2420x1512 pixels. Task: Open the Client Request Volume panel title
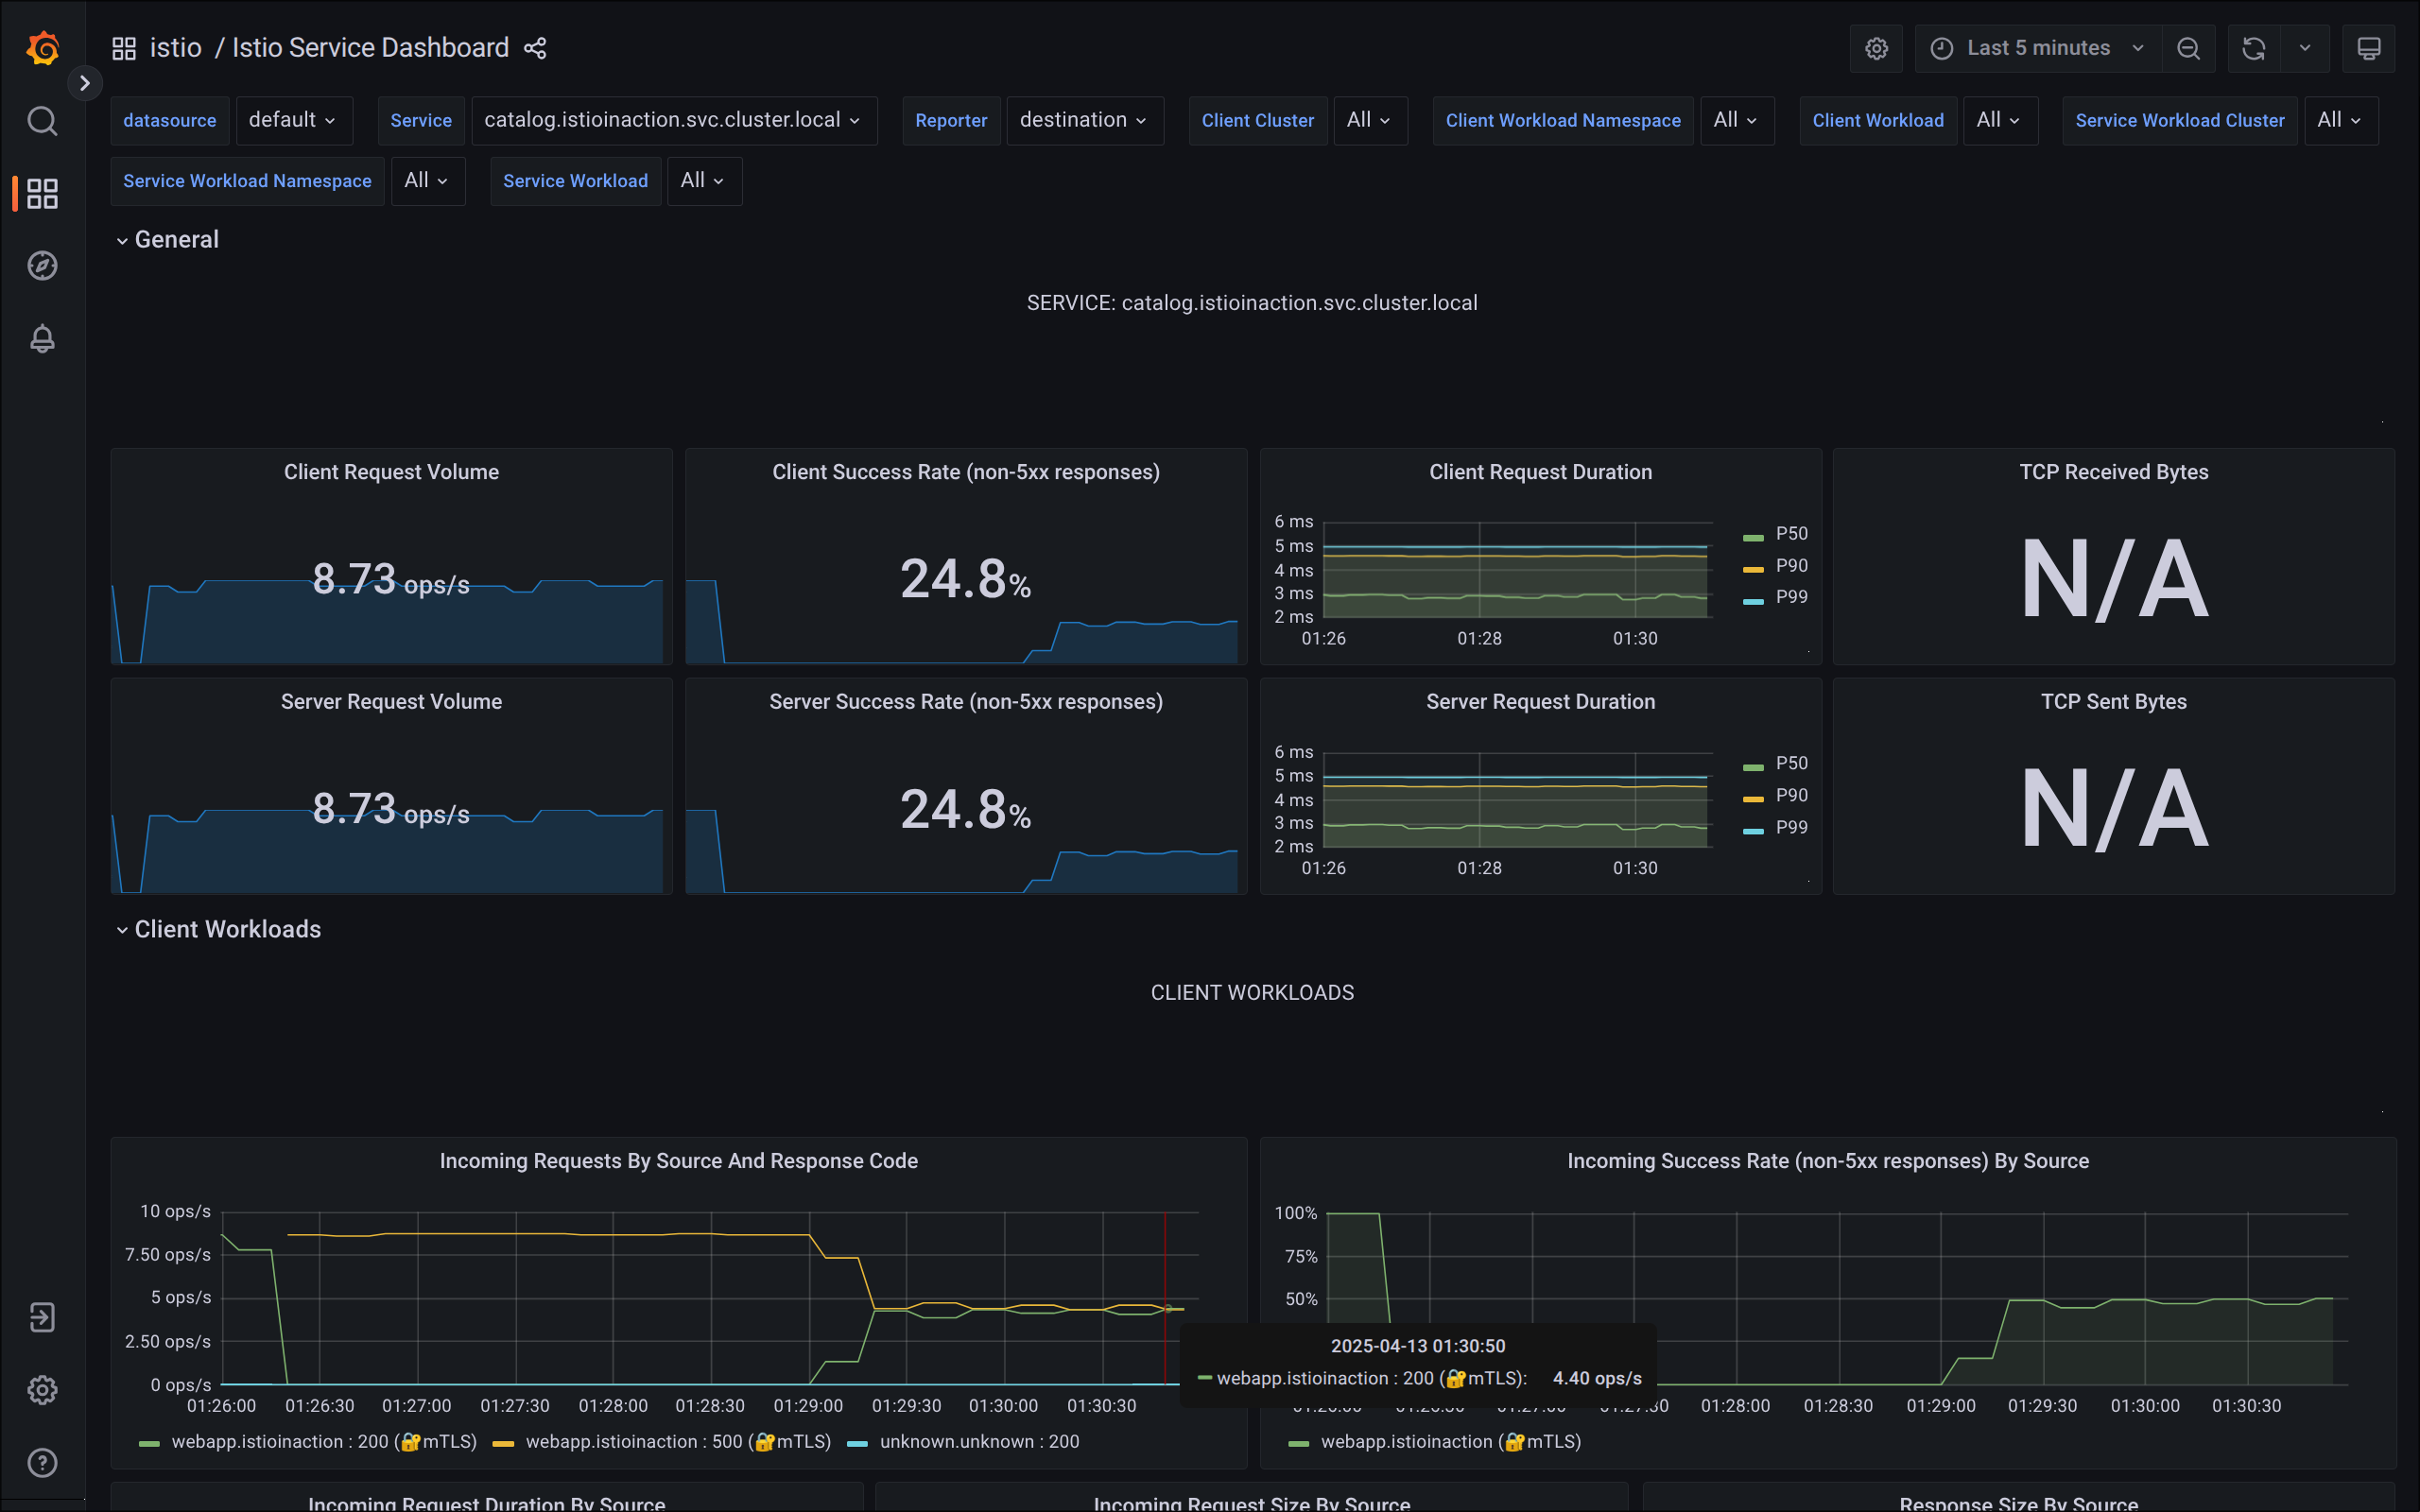click(x=391, y=472)
